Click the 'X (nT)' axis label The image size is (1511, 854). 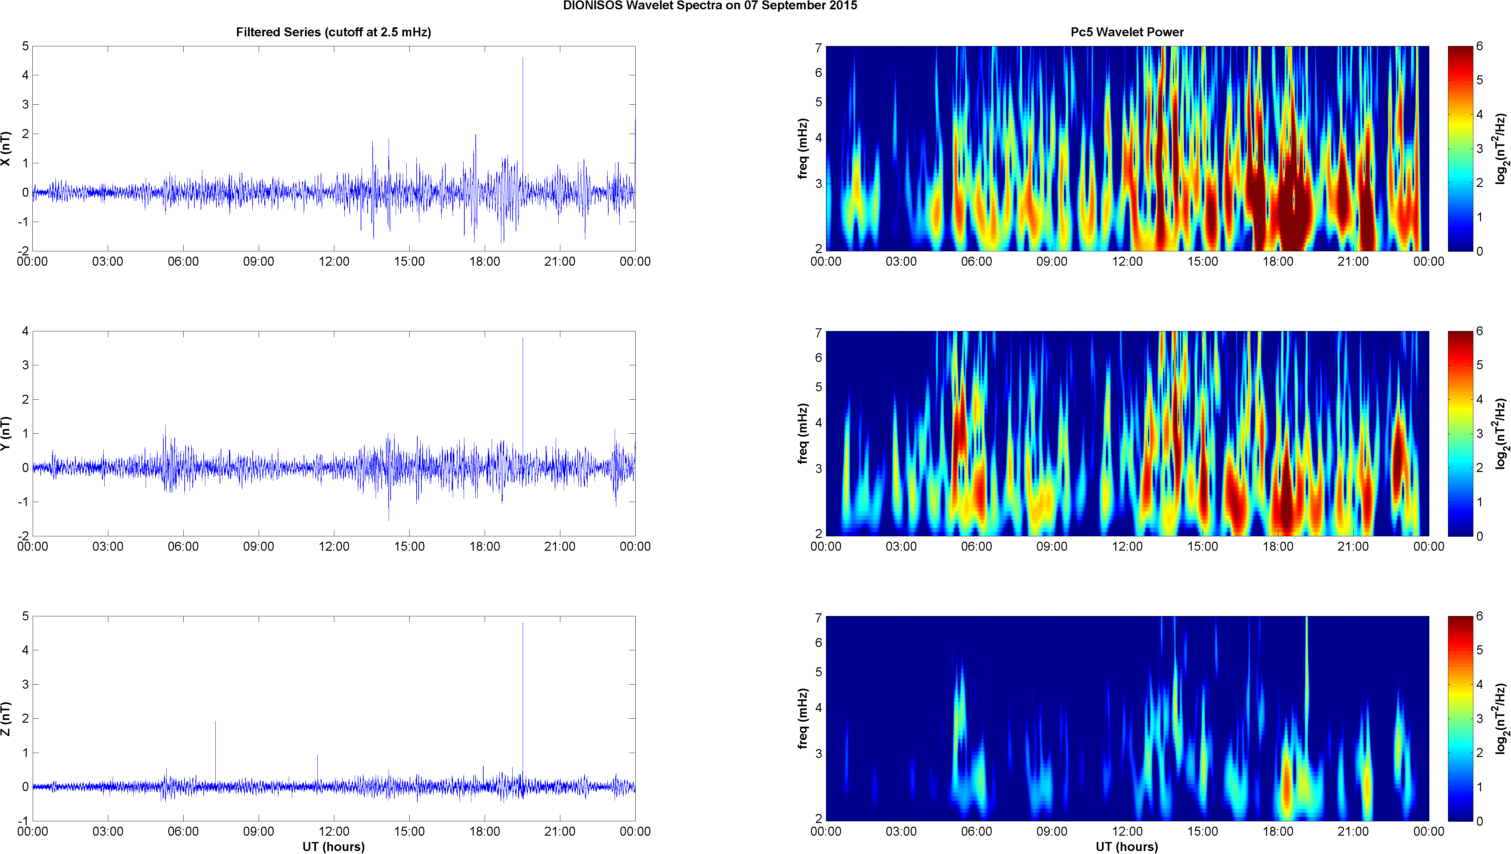(x=6, y=148)
